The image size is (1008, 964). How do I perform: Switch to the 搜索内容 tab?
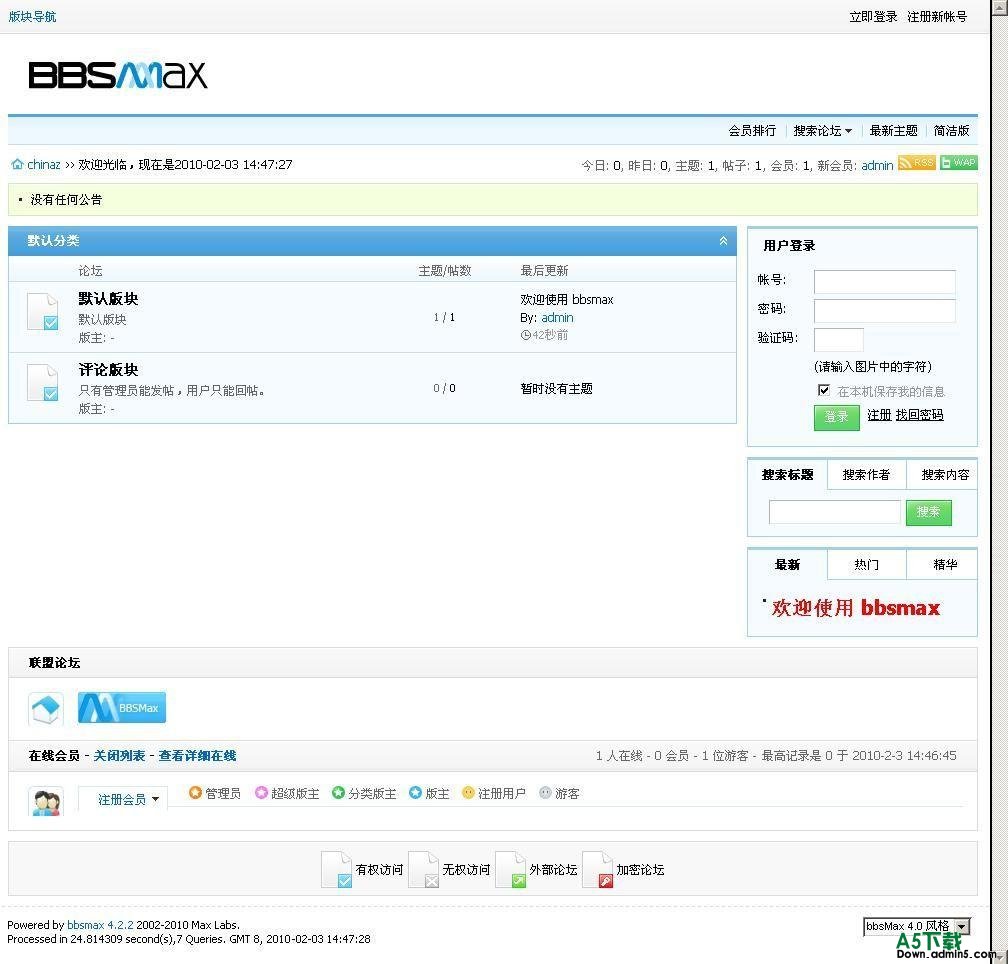coord(944,475)
